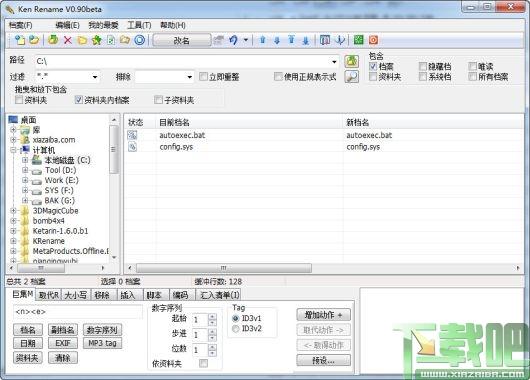Screen dimensions: 530x380
Task: Click the move-to-top arrow icon
Action: pos(291,40)
